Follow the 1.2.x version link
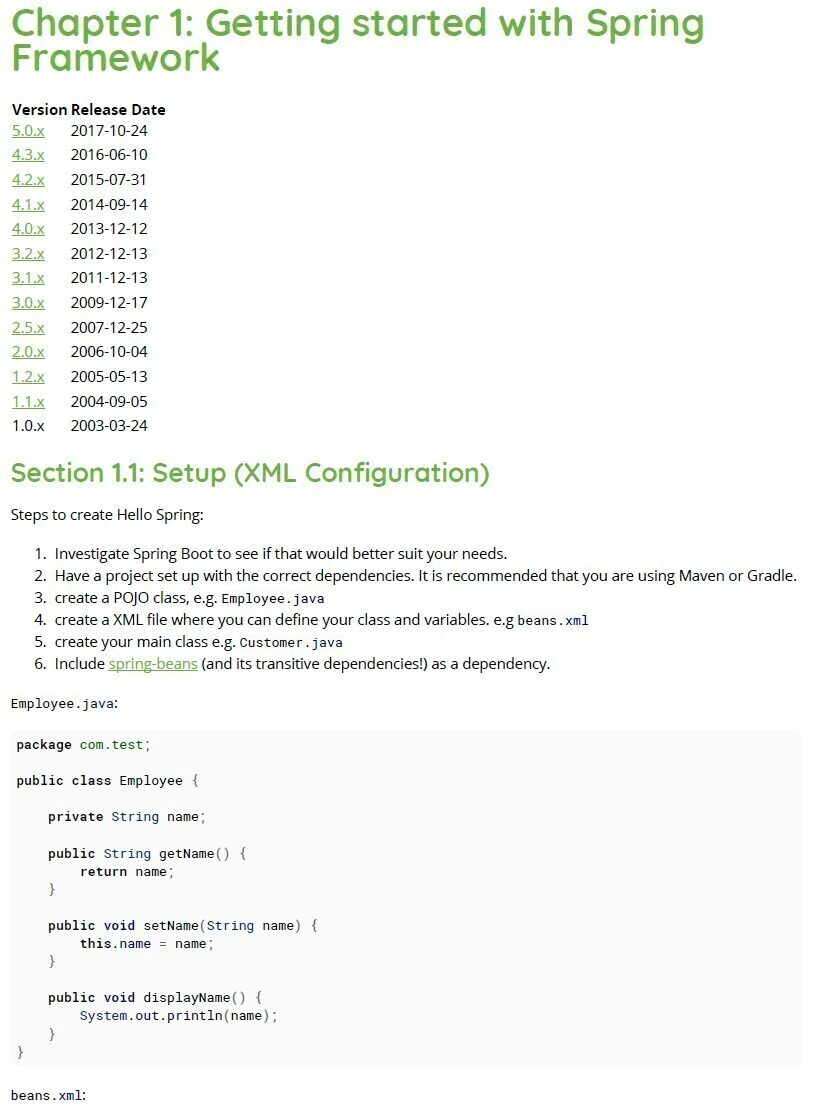821x1112 pixels. click(x=28, y=377)
